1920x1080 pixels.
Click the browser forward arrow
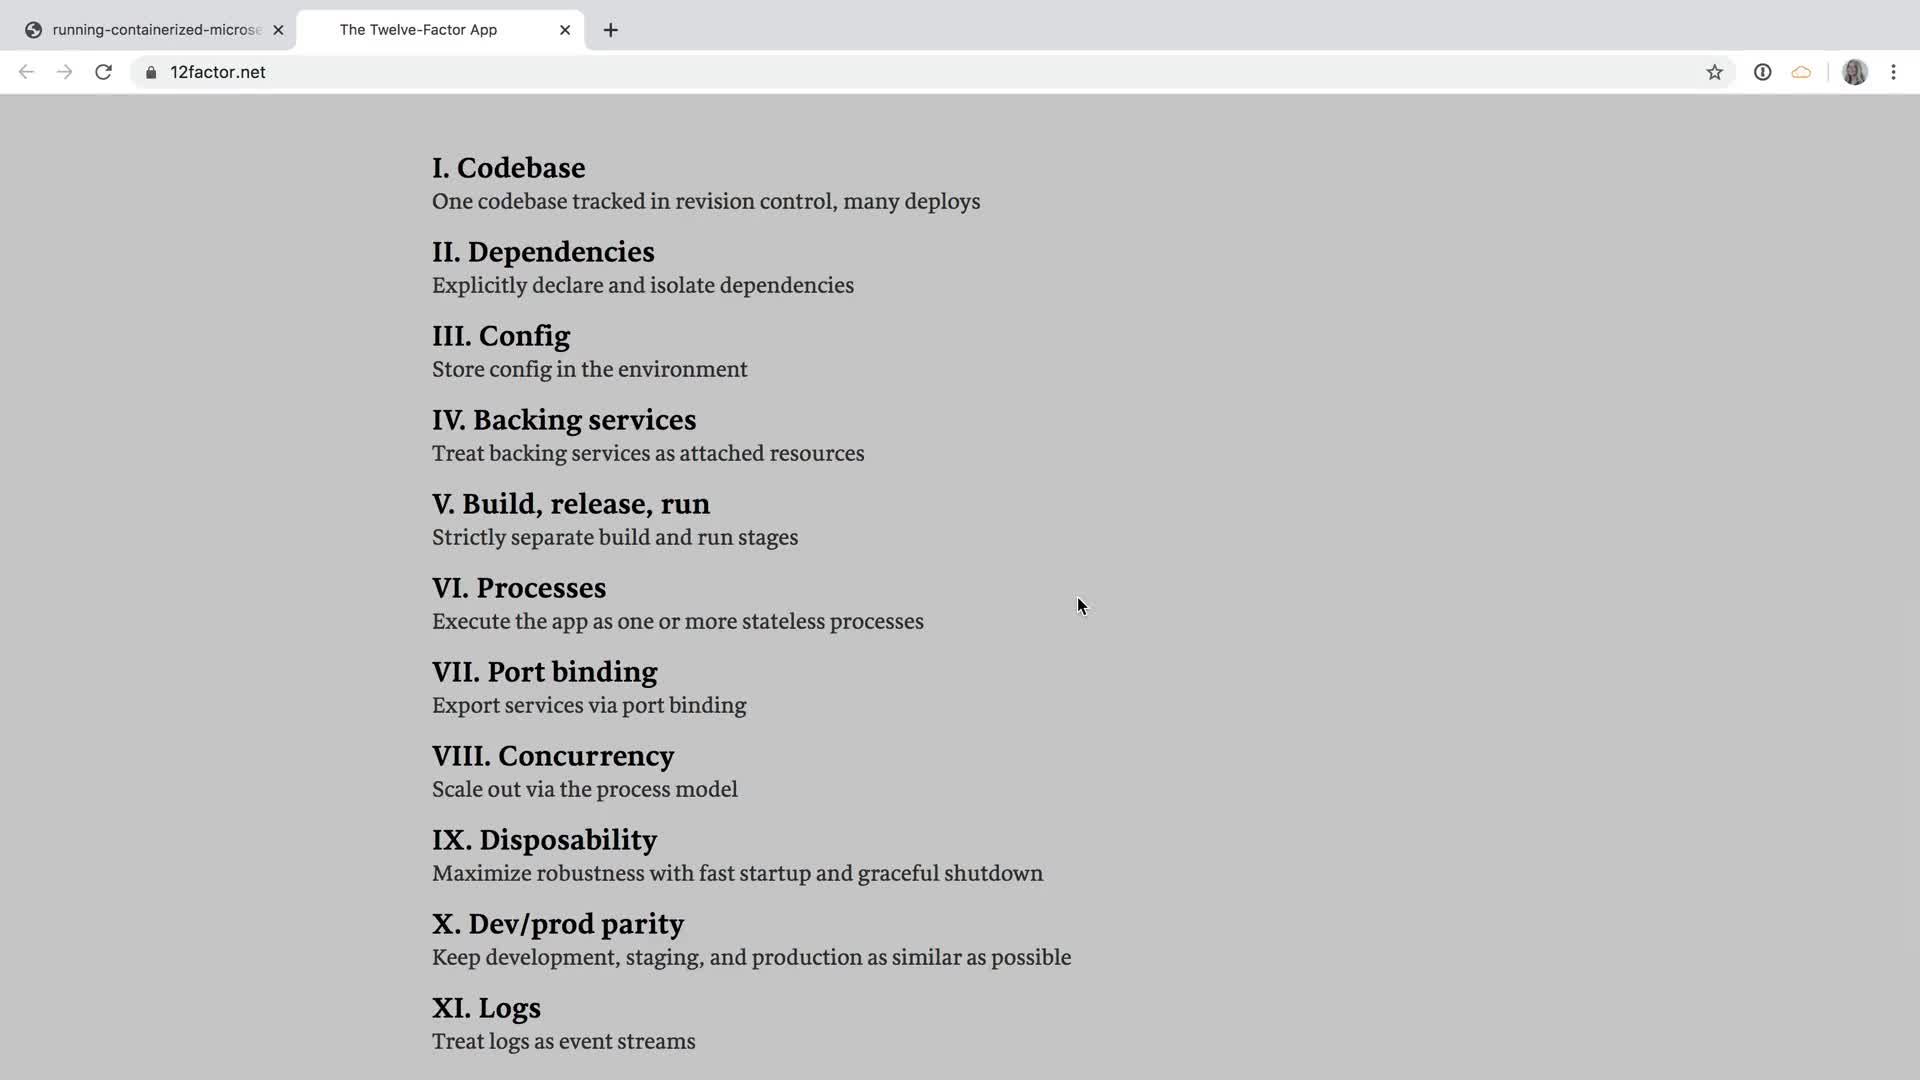coord(65,72)
